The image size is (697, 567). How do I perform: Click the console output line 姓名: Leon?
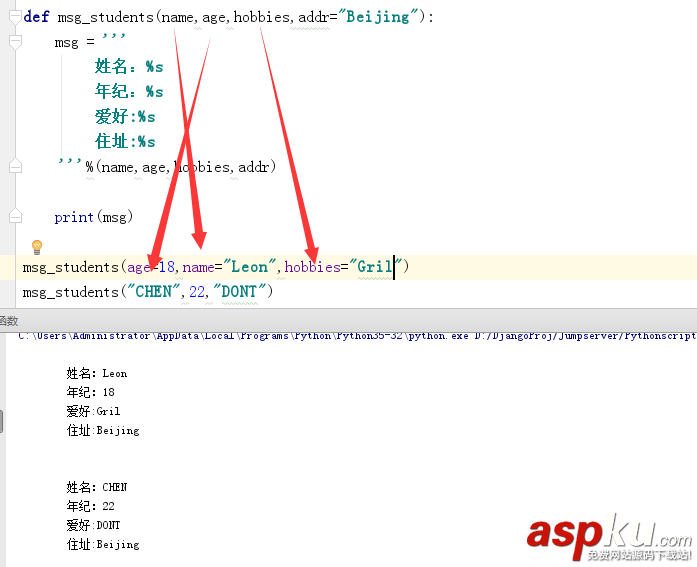click(96, 373)
